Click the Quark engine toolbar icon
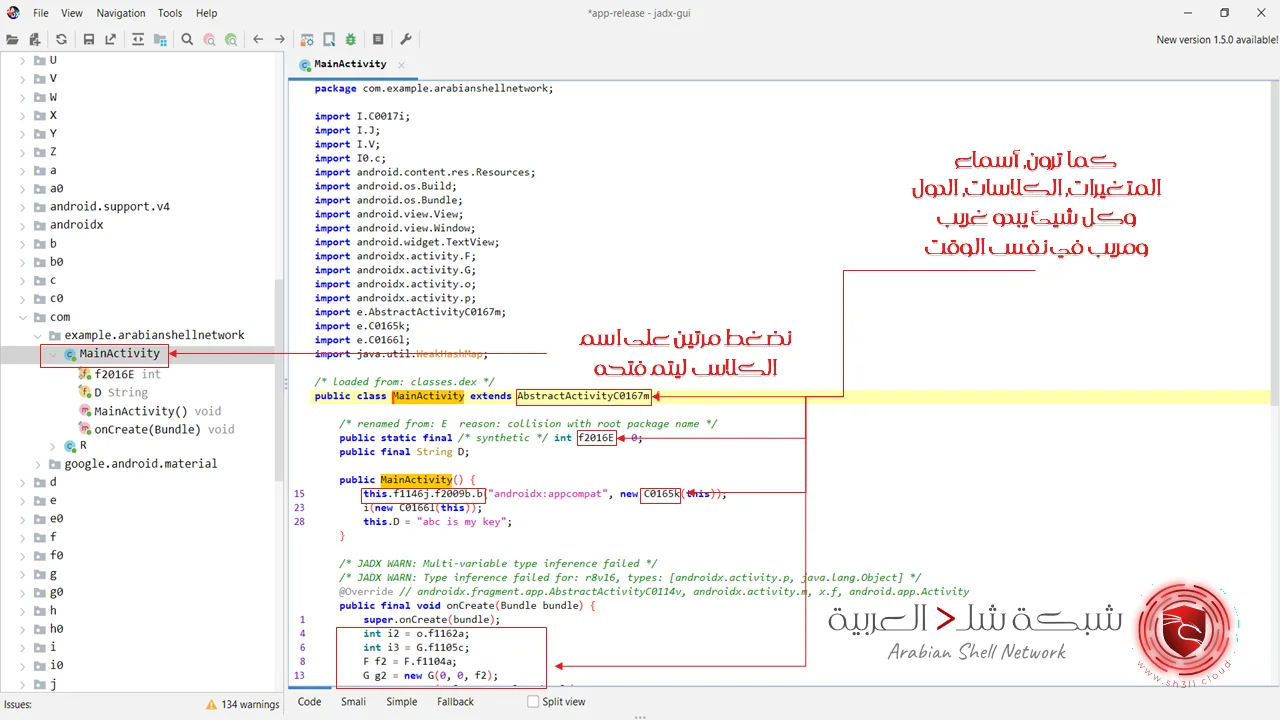 coord(329,40)
